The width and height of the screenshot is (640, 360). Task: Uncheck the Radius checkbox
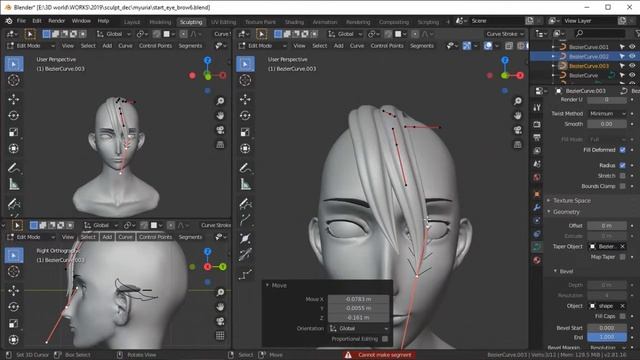(622, 165)
